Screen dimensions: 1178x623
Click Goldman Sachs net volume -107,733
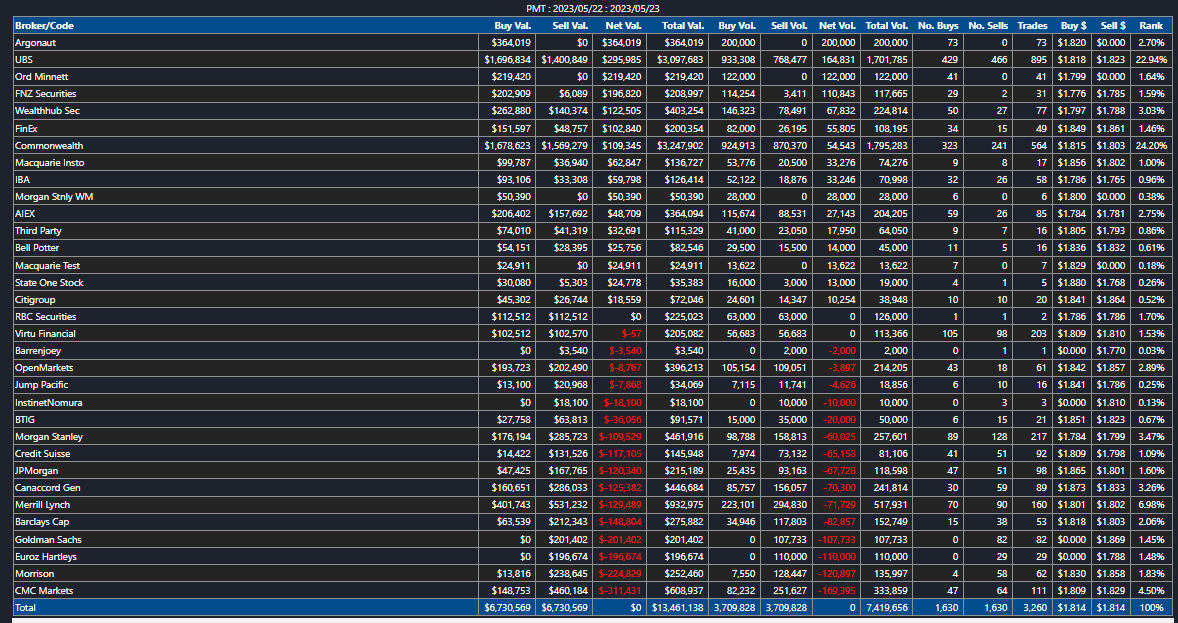pyautogui.click(x=837, y=540)
